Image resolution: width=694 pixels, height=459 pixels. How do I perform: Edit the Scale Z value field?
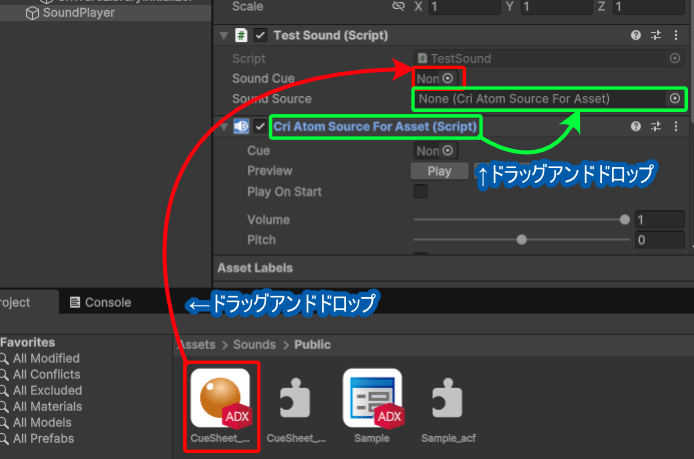648,7
